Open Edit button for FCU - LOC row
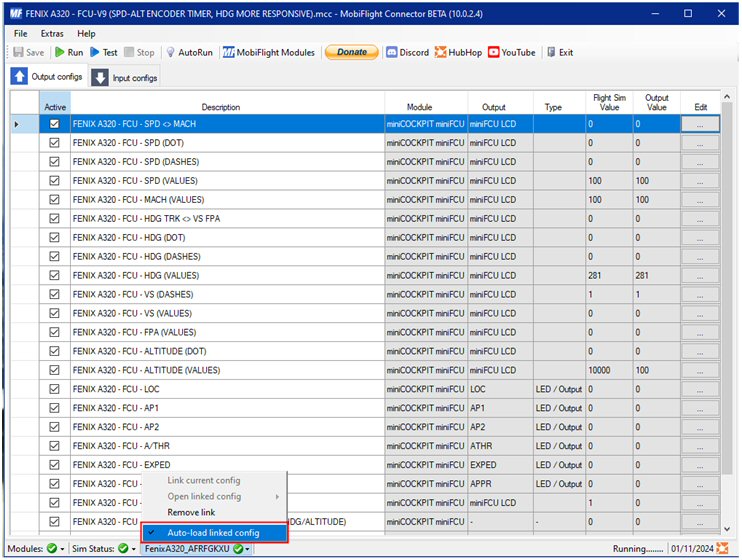Screen dimensions: 742x560 700,389
